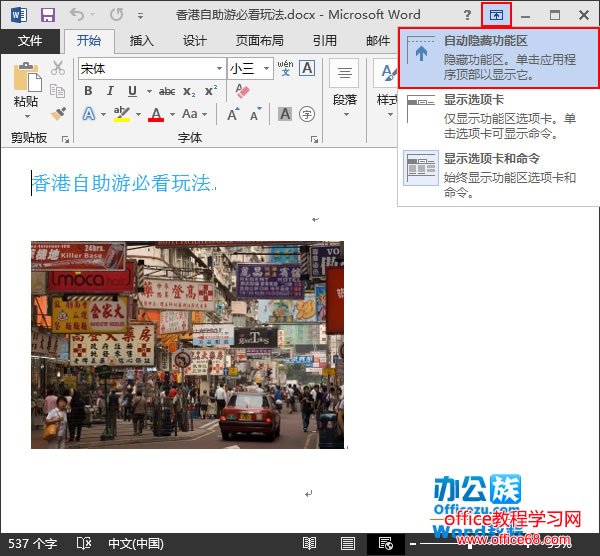Viewport: 600px width, 556px height.
Task: Expand the 段落 paragraph group dropdown
Action: [345, 114]
